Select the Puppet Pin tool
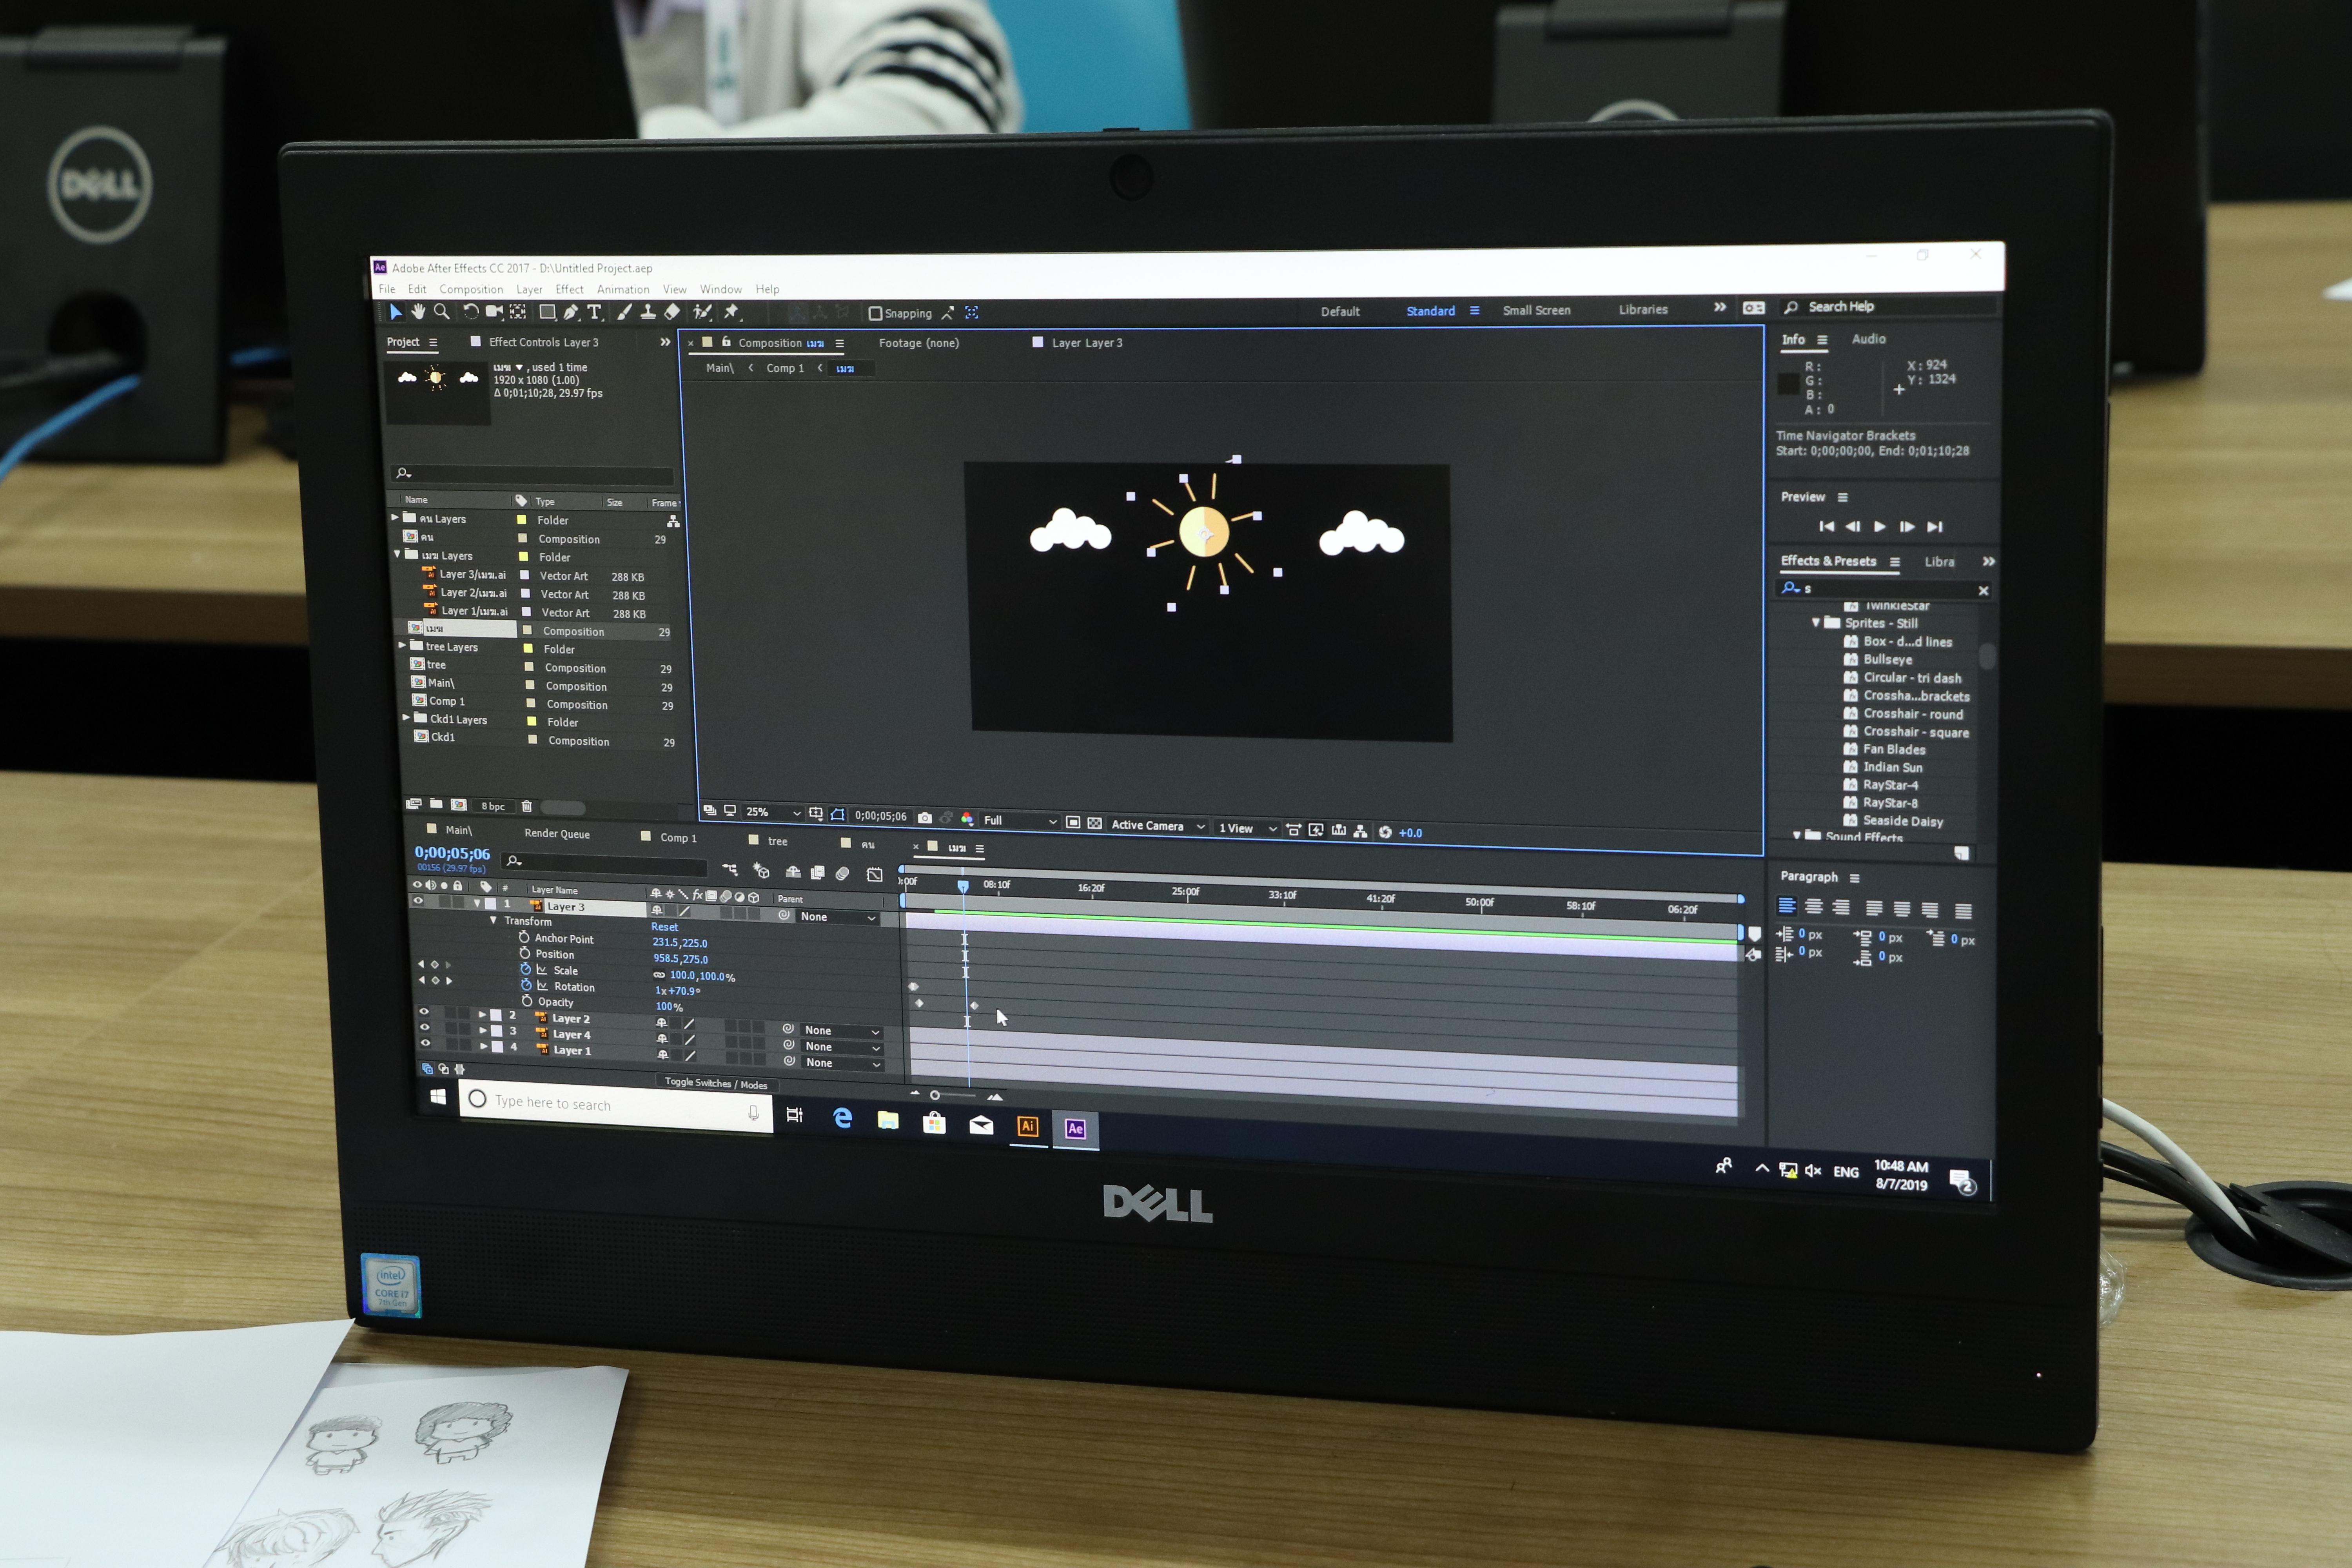The height and width of the screenshot is (1568, 2352). (x=731, y=312)
